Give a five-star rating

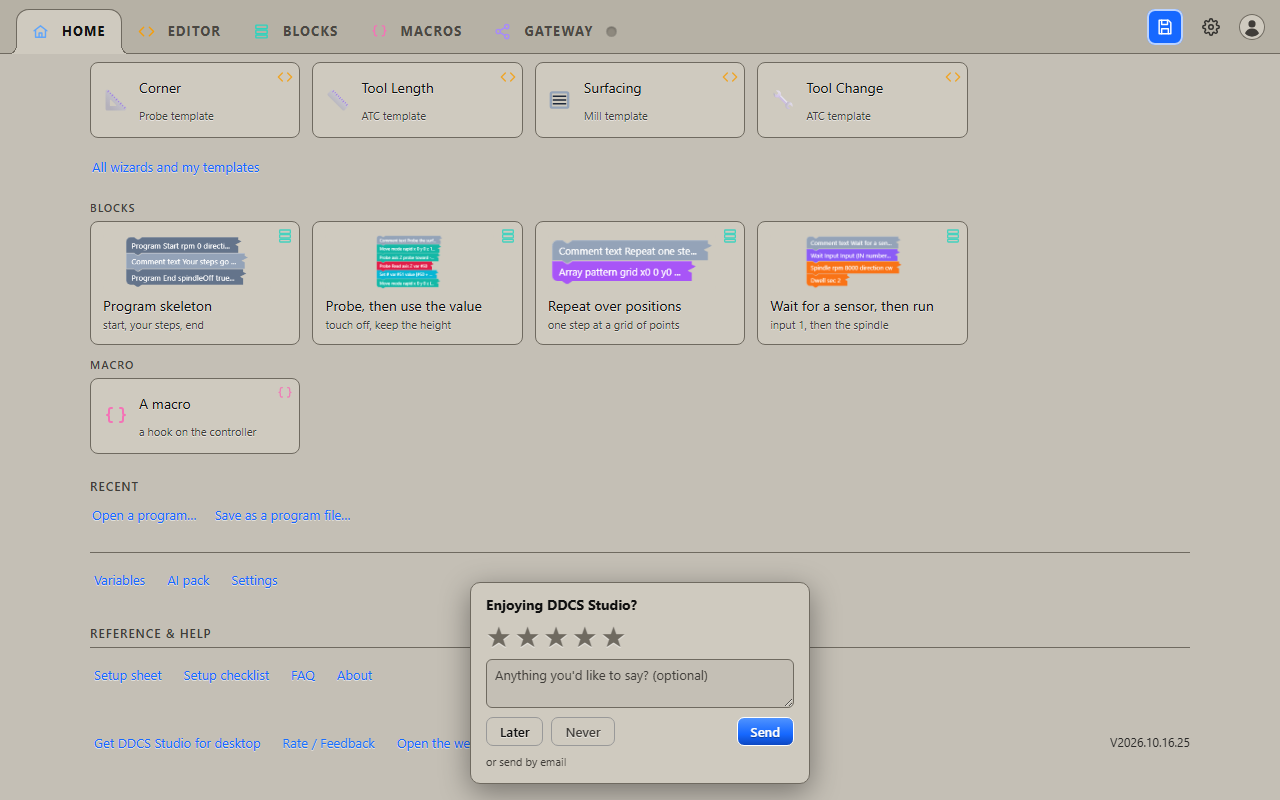point(614,637)
